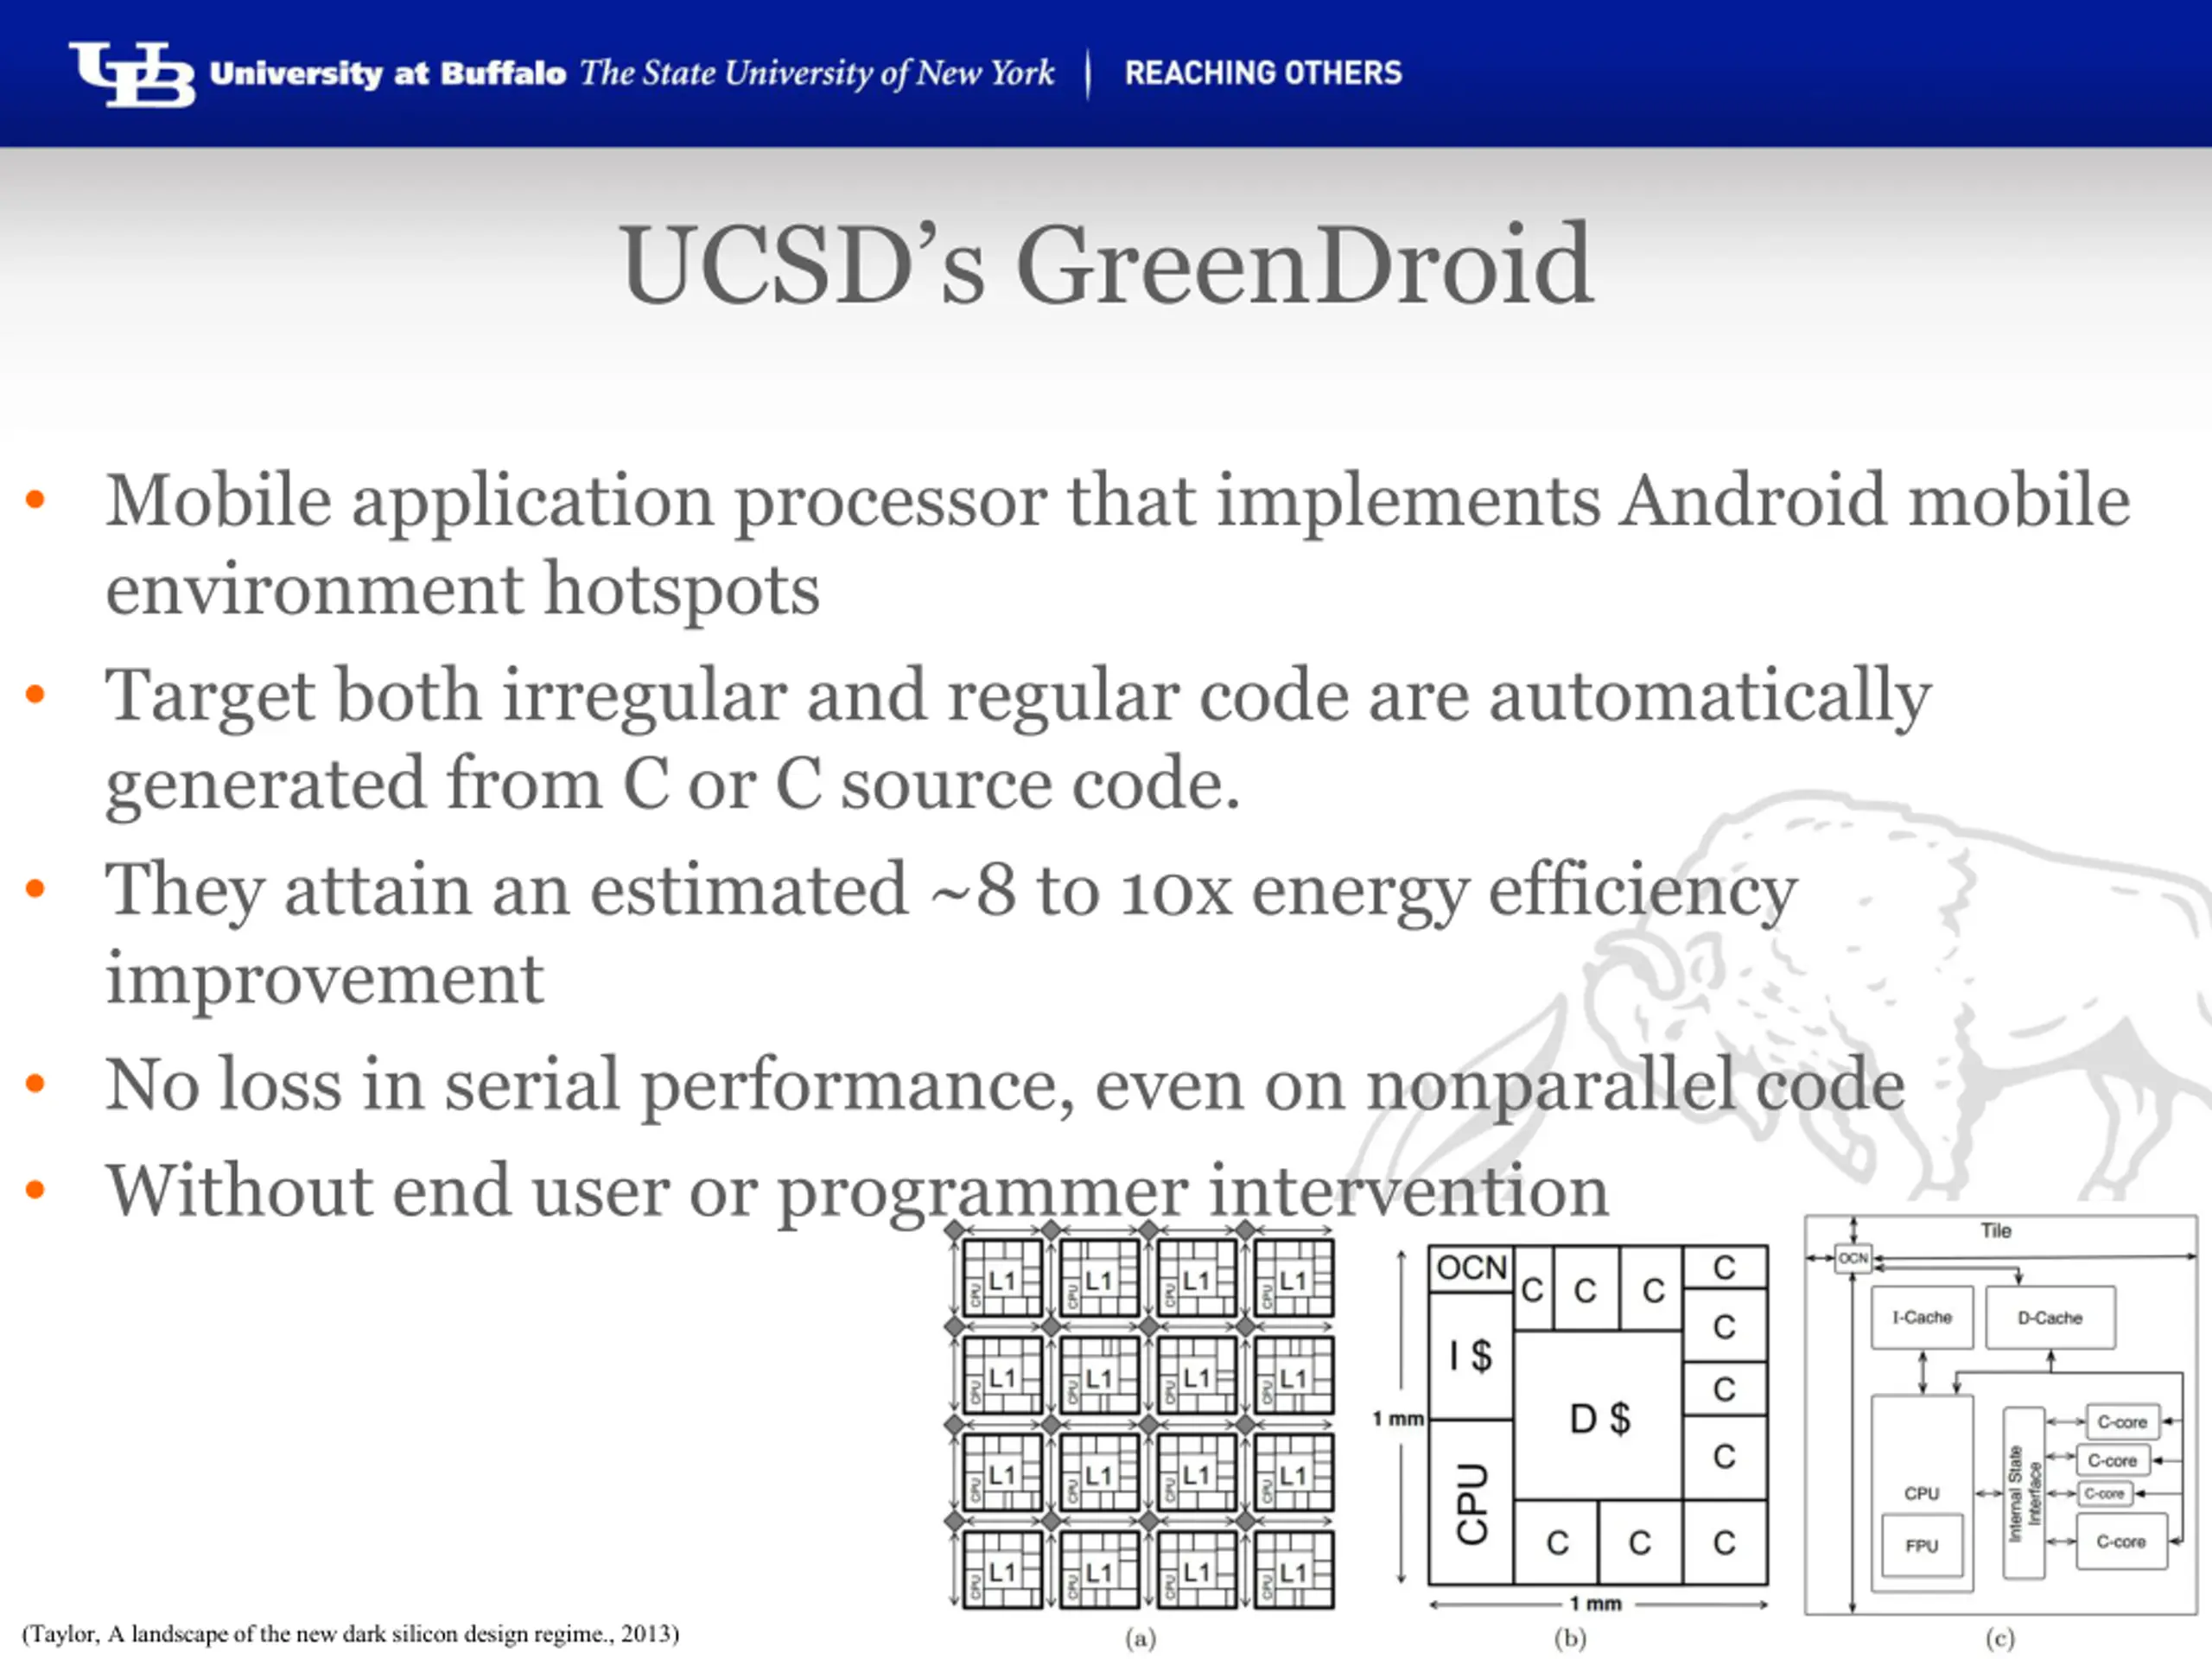Viewport: 2212px width, 1659px height.
Task: Click the 'D $' block in floorplan
Action: [1599, 1417]
